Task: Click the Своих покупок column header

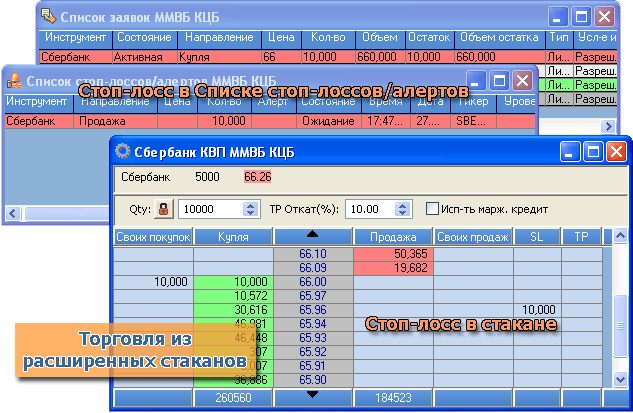Action: tap(153, 237)
